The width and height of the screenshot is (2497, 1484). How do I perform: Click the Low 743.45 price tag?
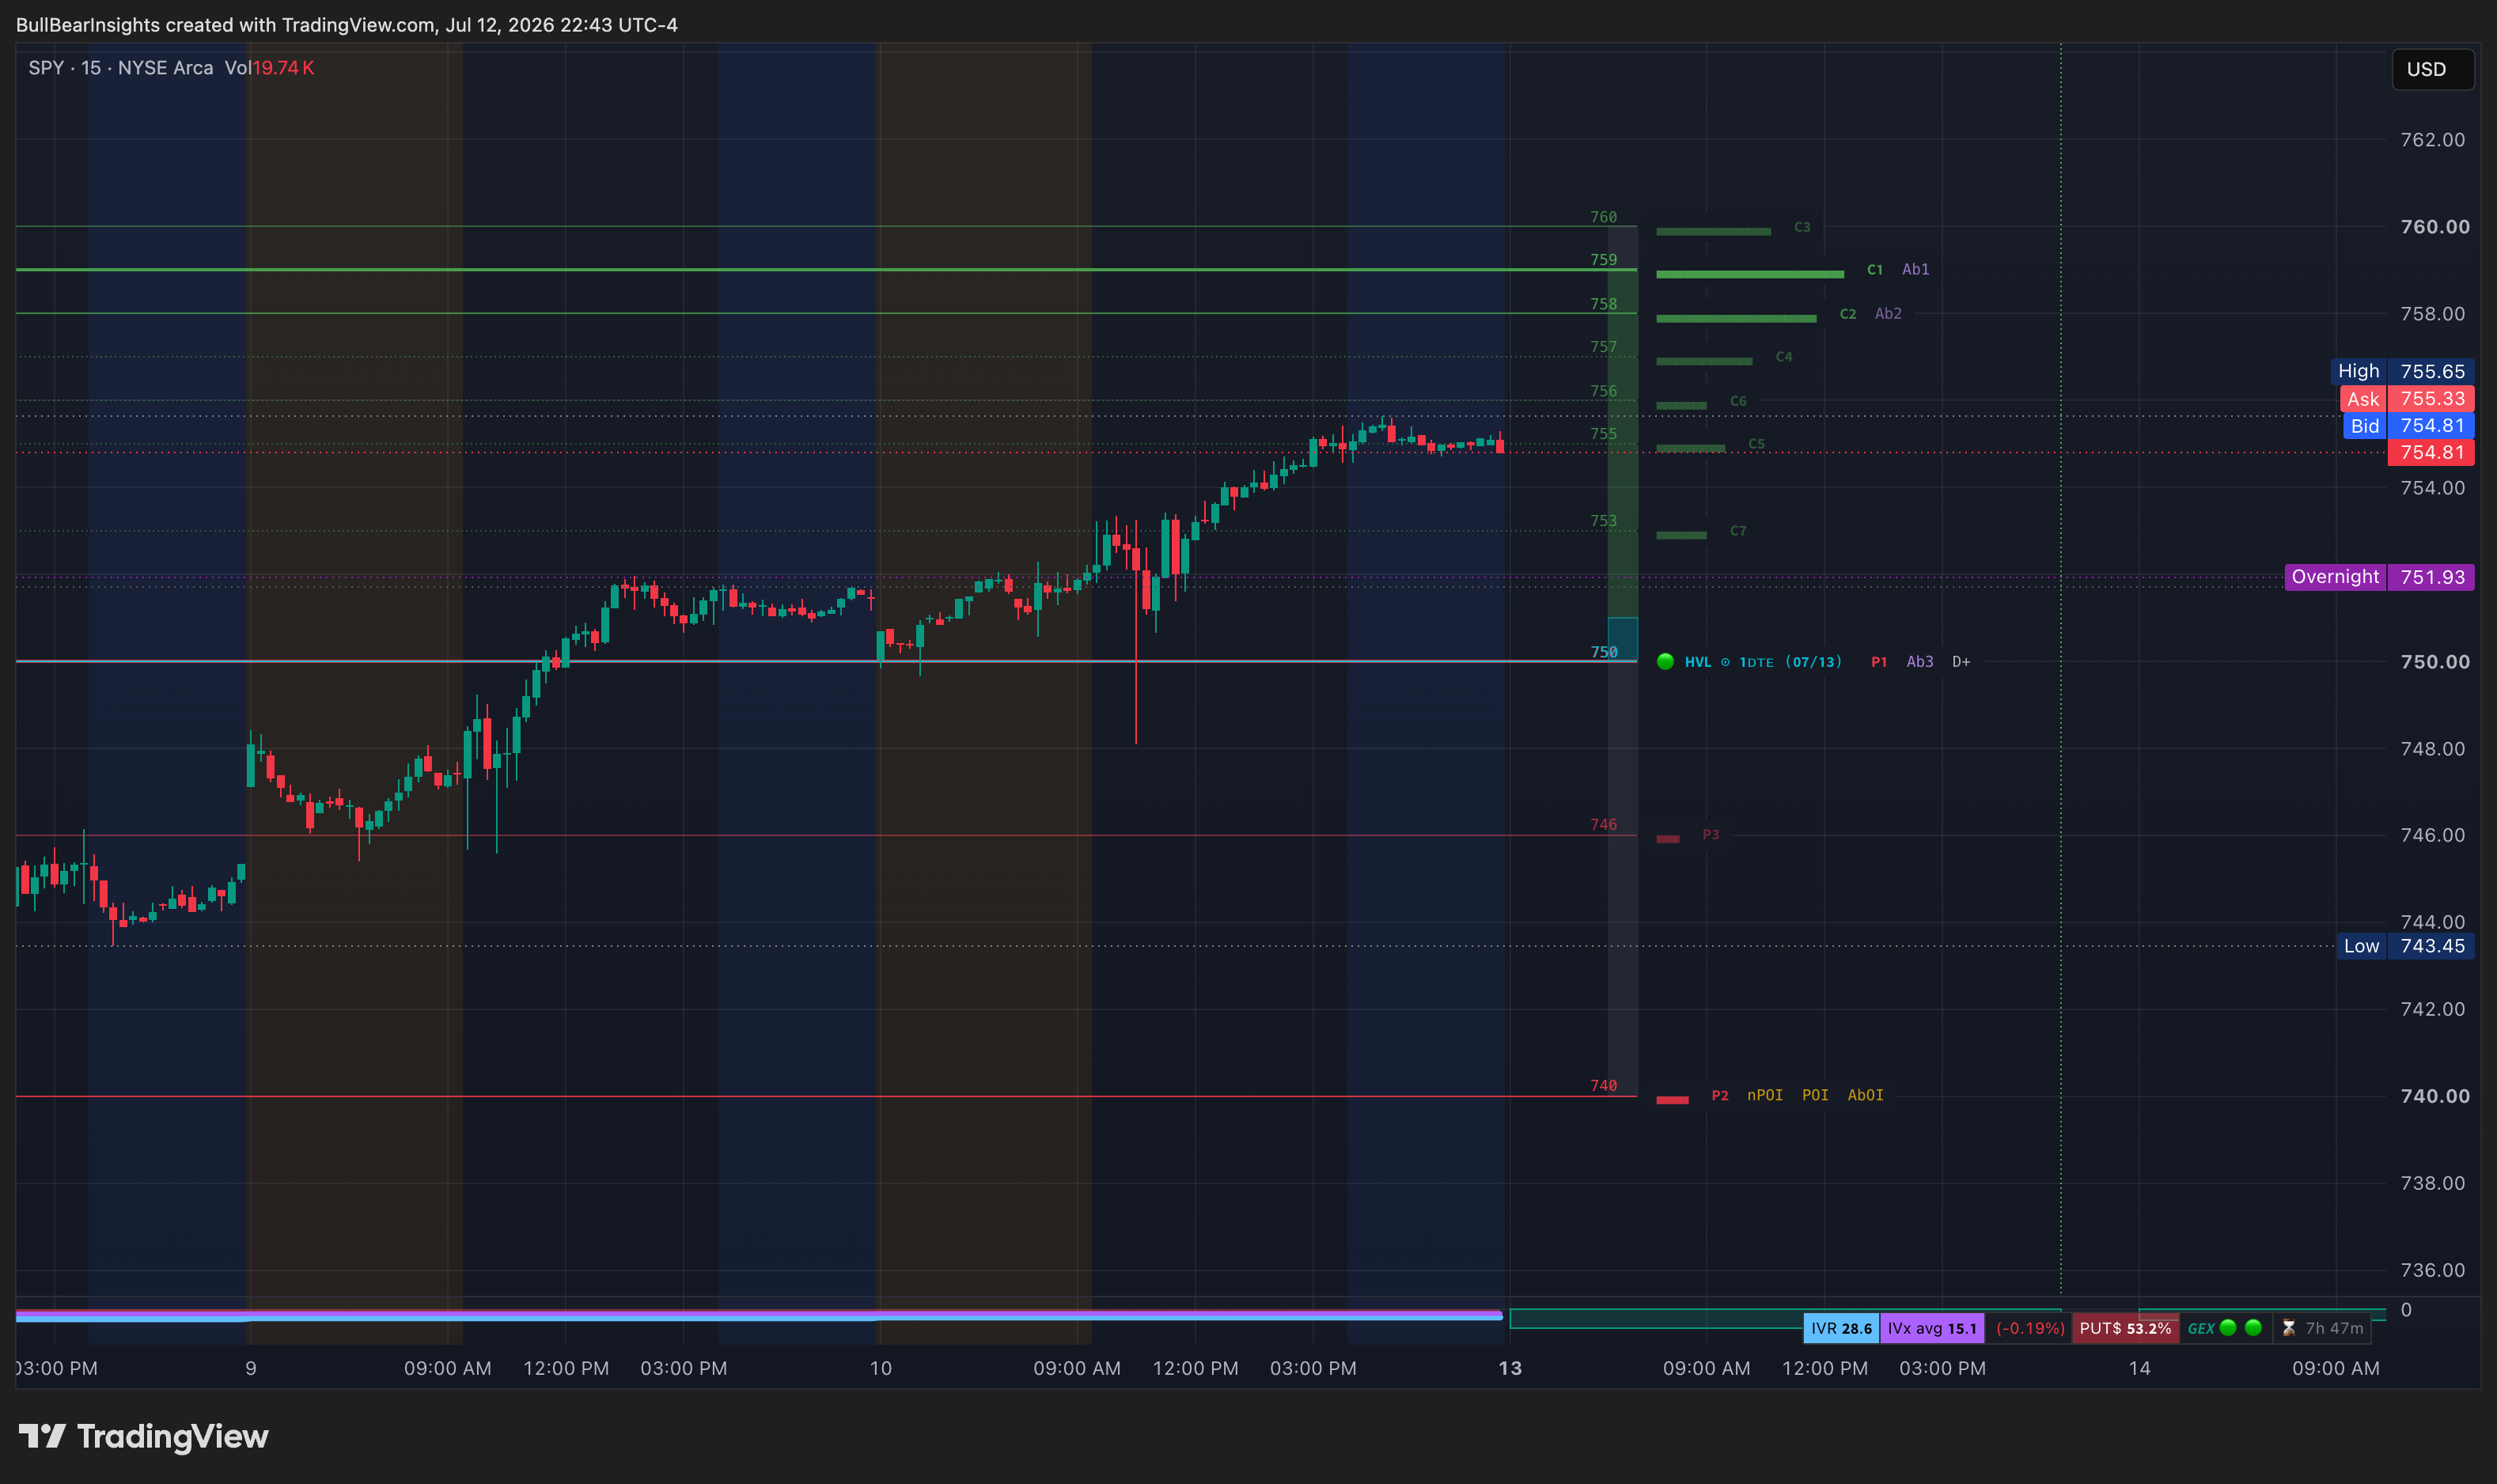(2405, 946)
